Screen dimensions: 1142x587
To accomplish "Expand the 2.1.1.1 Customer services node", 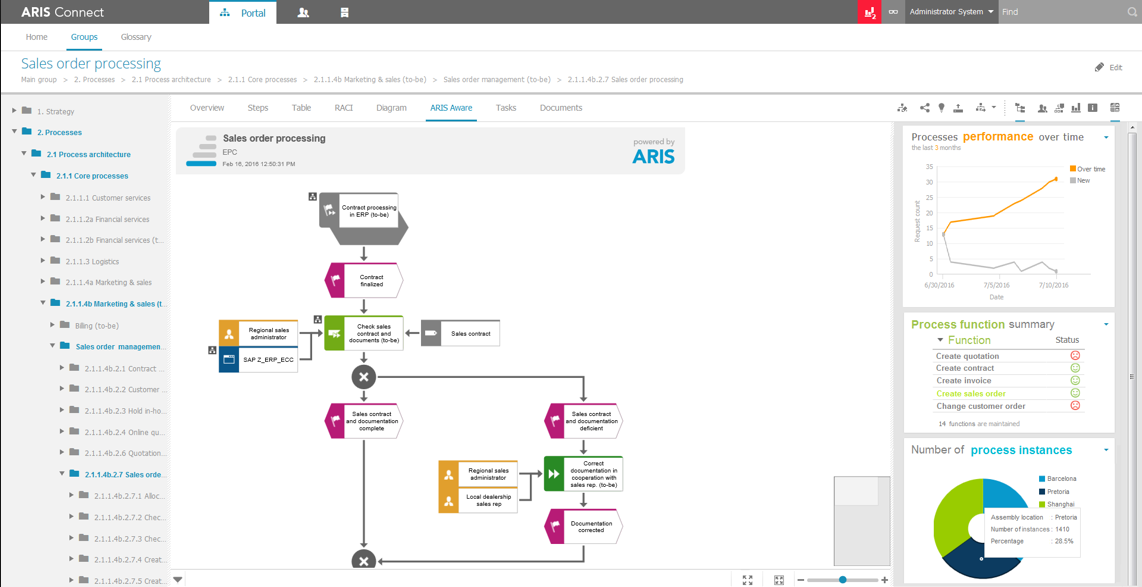I will [43, 197].
